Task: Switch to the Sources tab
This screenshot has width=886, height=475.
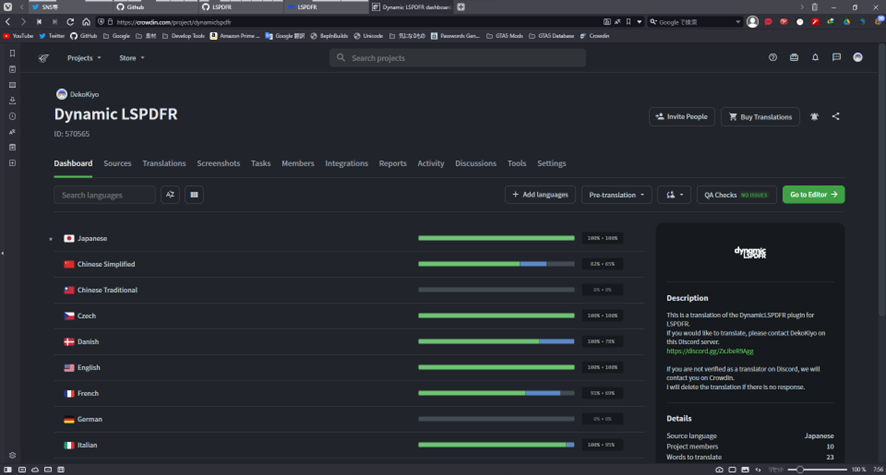Action: (118, 163)
